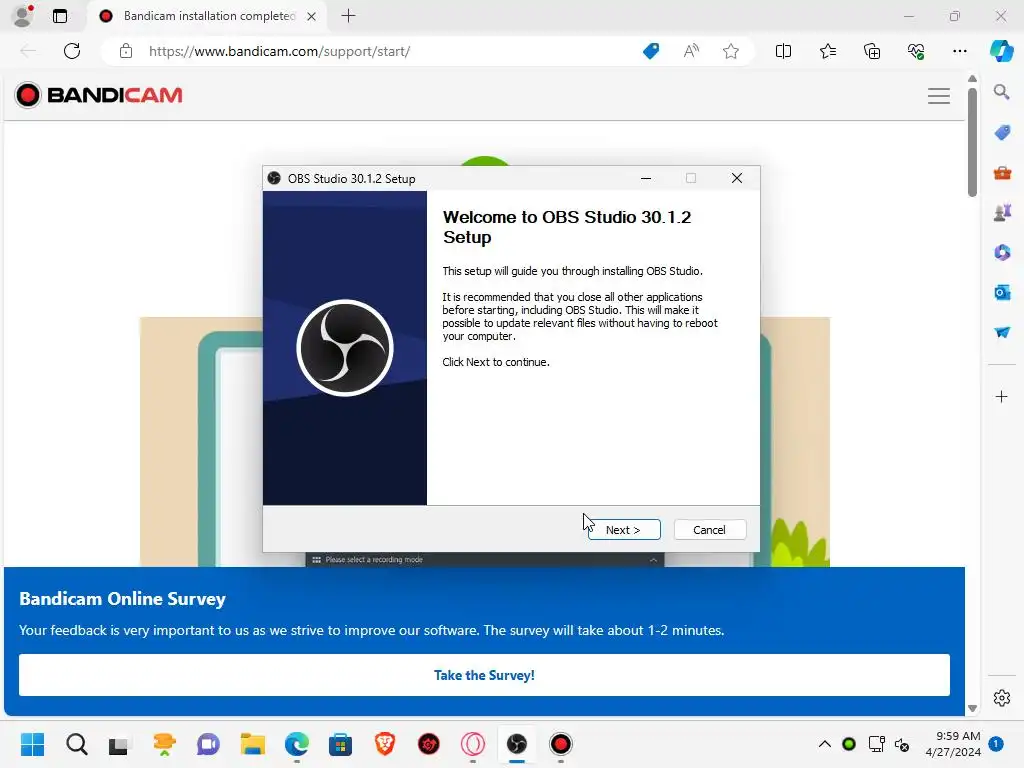Open Microsoft Store taskbar icon

click(340, 744)
